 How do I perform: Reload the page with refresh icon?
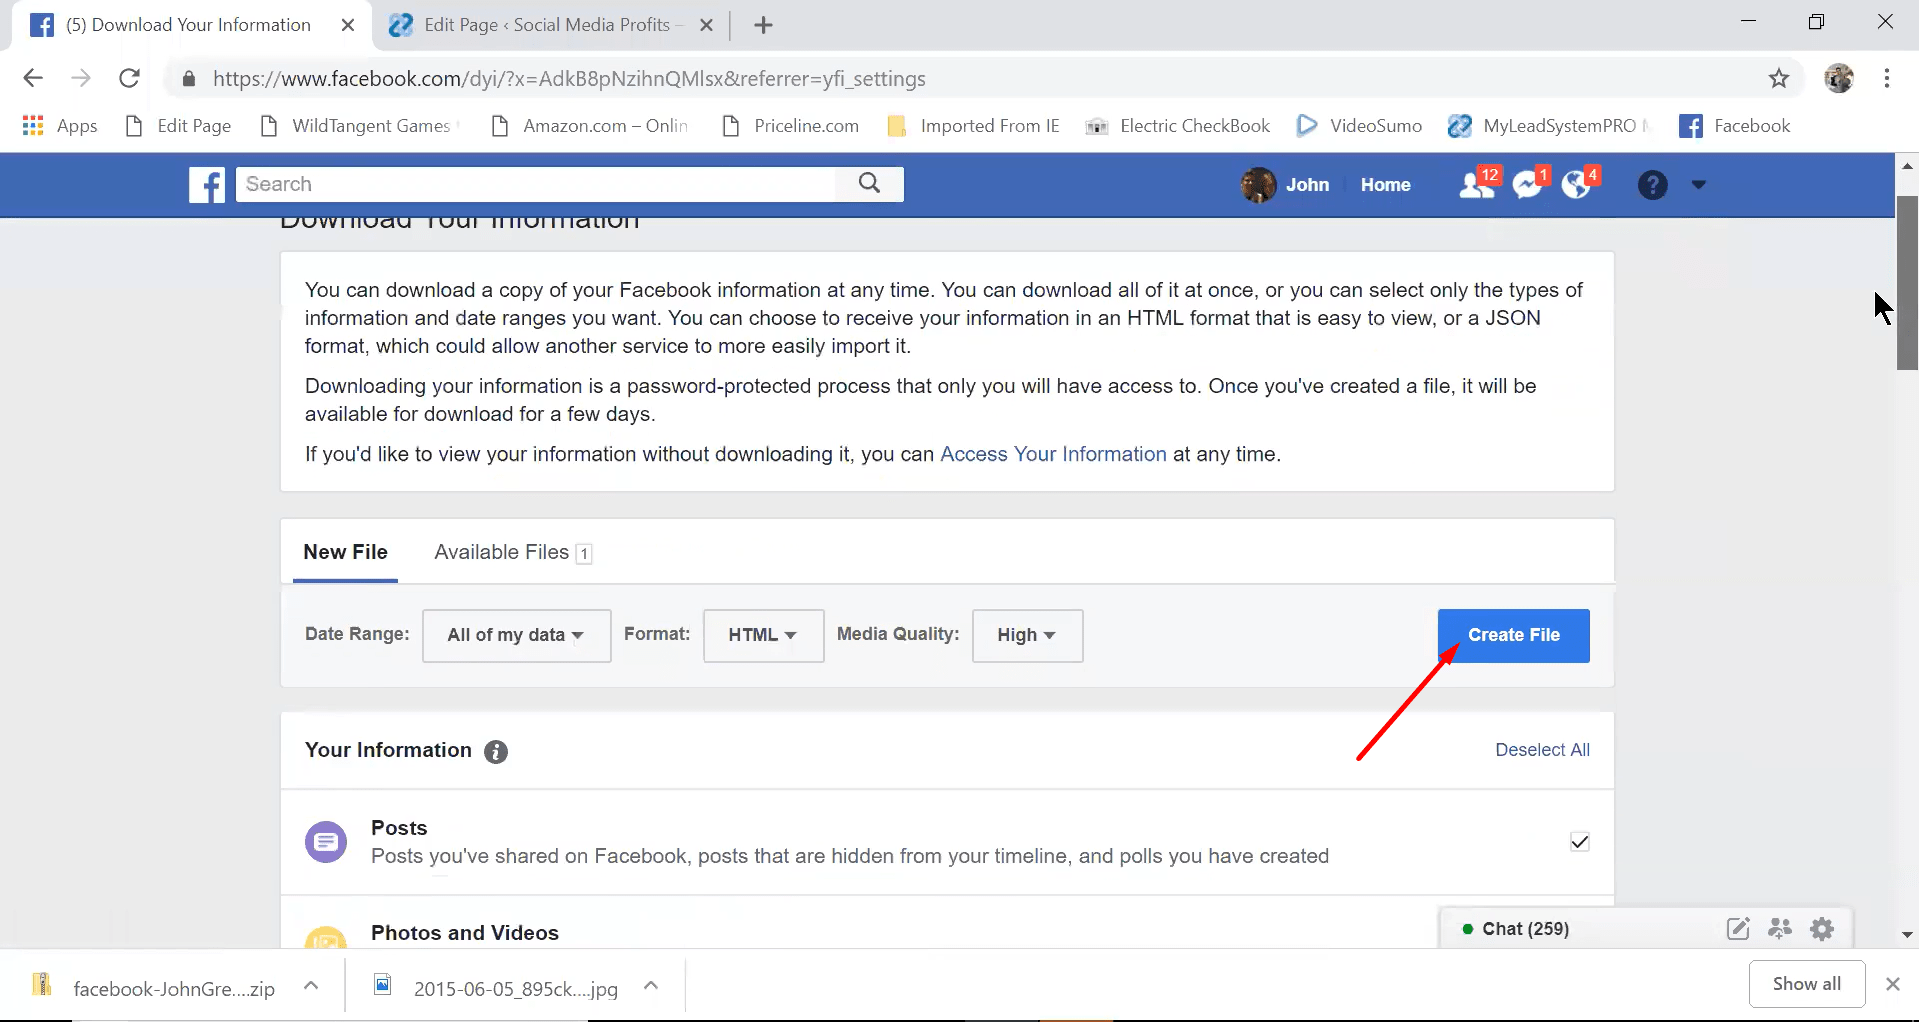click(129, 78)
